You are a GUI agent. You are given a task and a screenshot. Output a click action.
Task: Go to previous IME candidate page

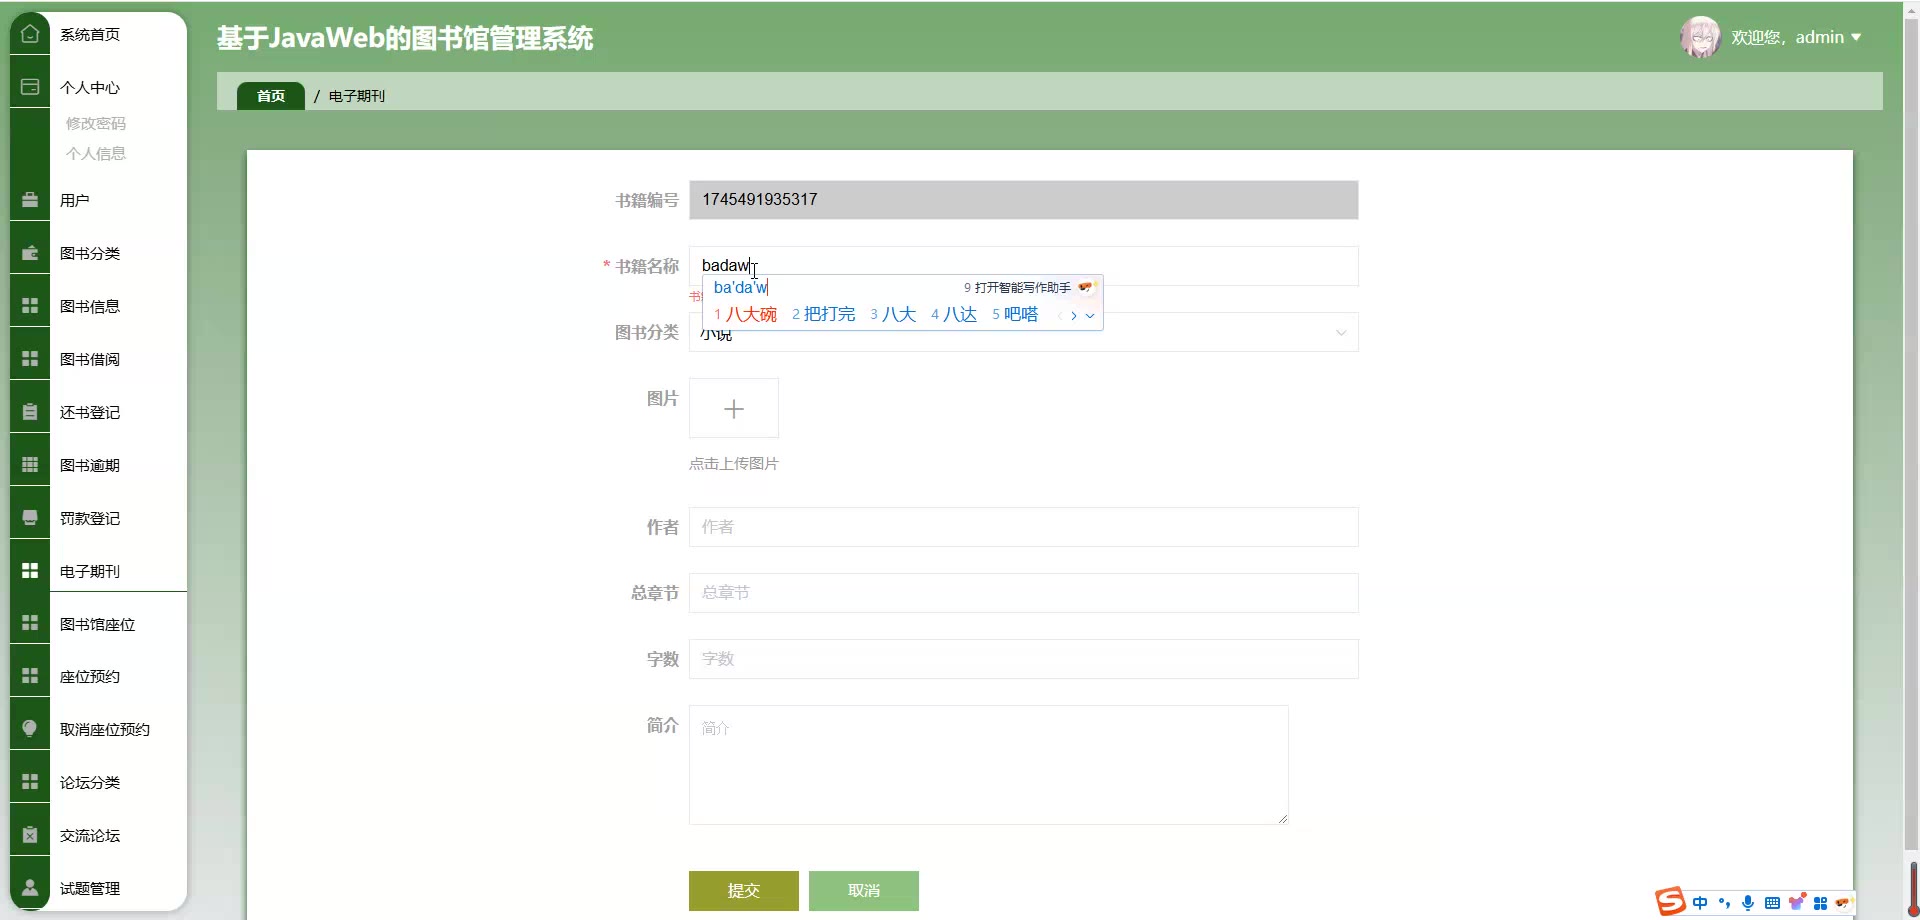click(1059, 315)
